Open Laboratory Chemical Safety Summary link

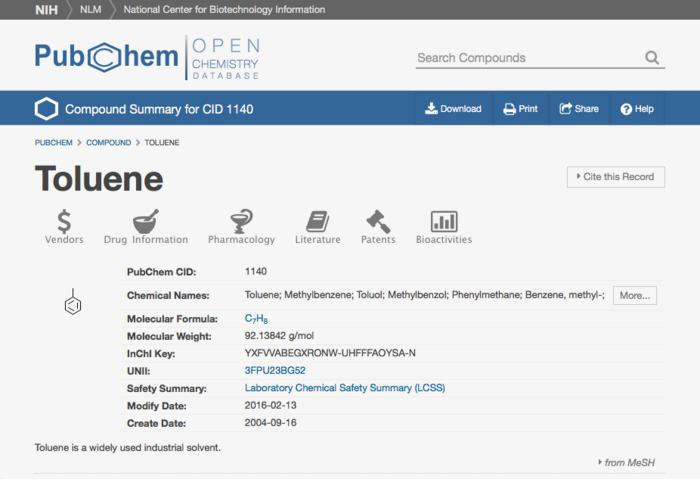pyautogui.click(x=345, y=388)
